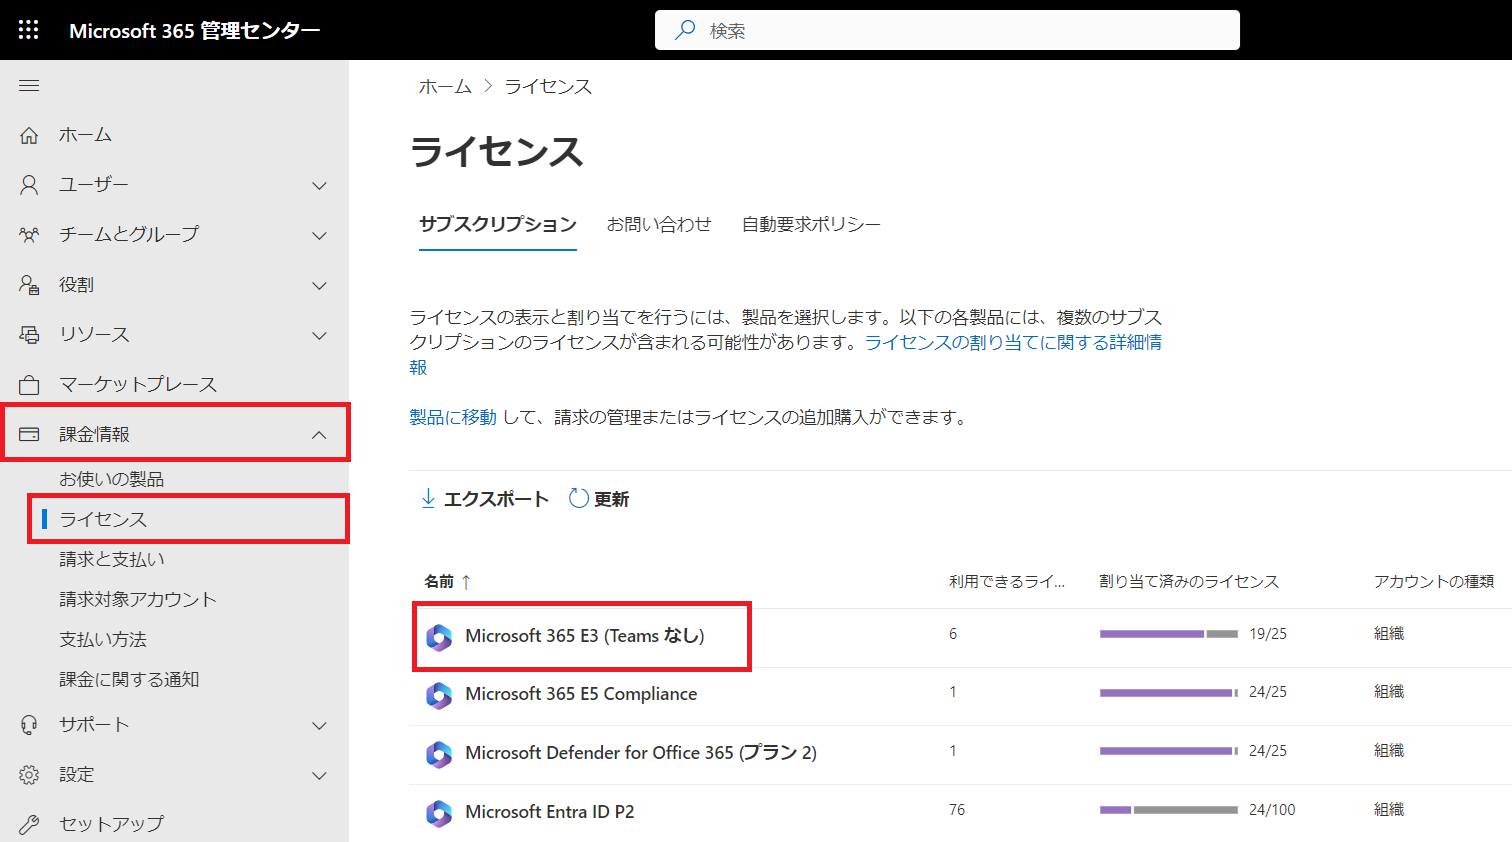Expand the チームとグループ chevron

319,235
